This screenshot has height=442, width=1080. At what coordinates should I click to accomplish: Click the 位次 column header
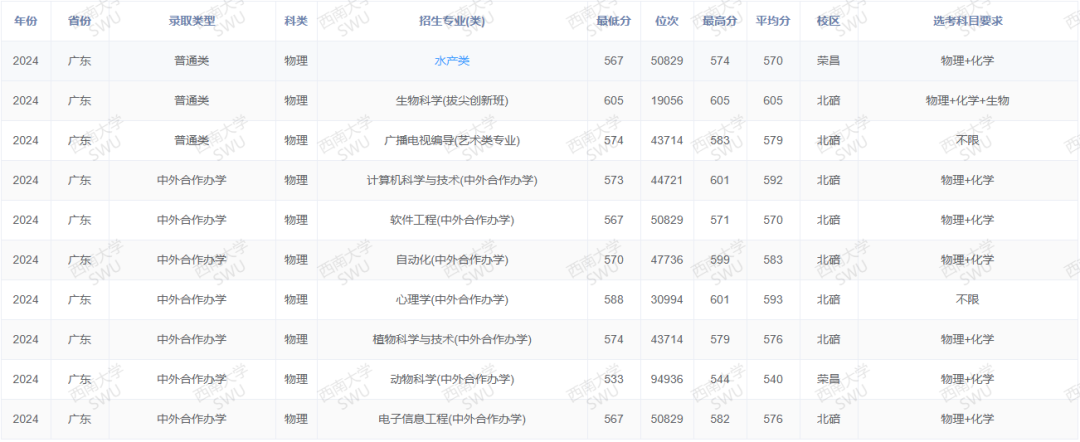point(667,21)
